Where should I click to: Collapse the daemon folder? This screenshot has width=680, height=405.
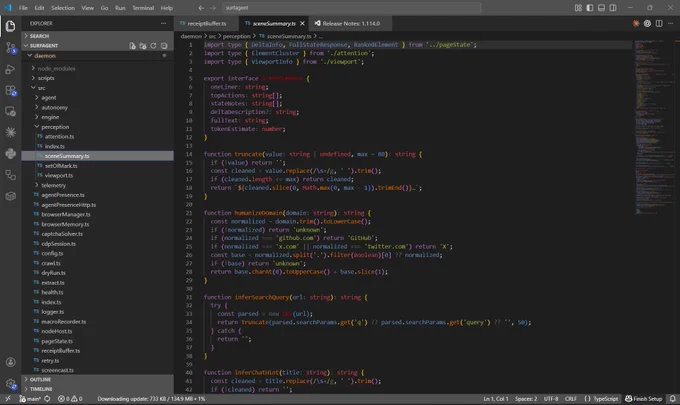pyautogui.click(x=98, y=56)
